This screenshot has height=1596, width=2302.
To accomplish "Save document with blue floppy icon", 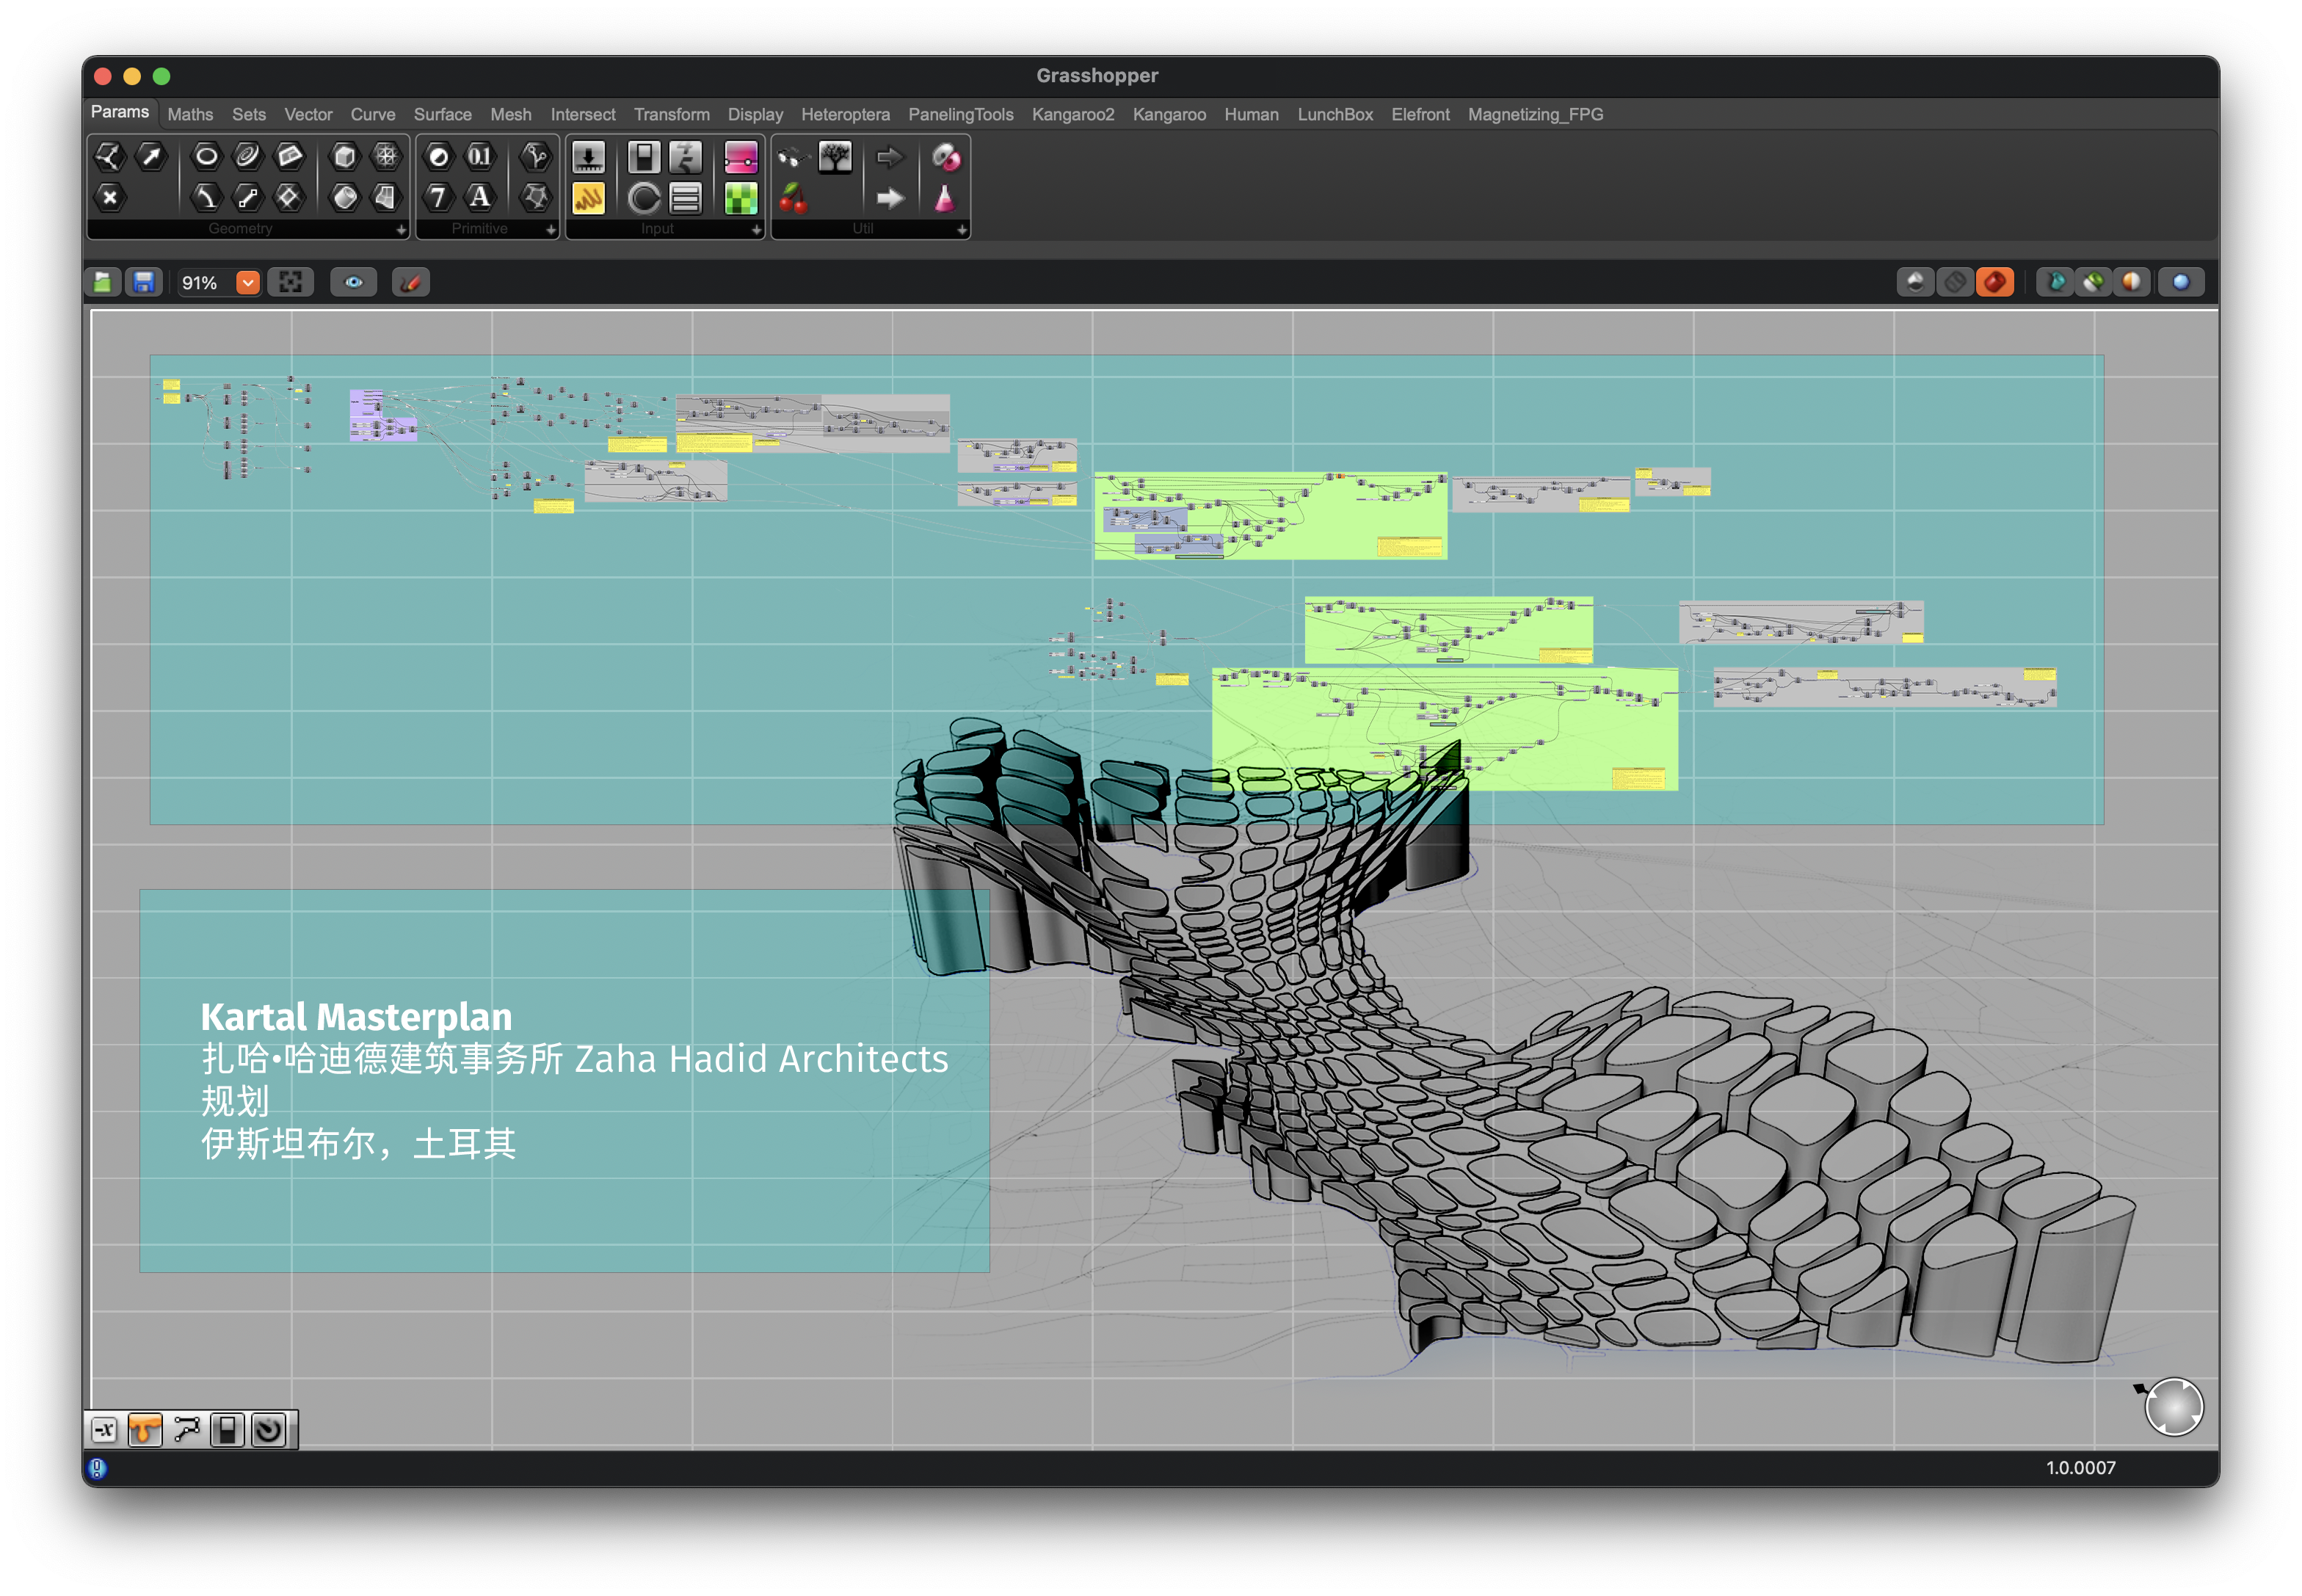I will point(144,283).
